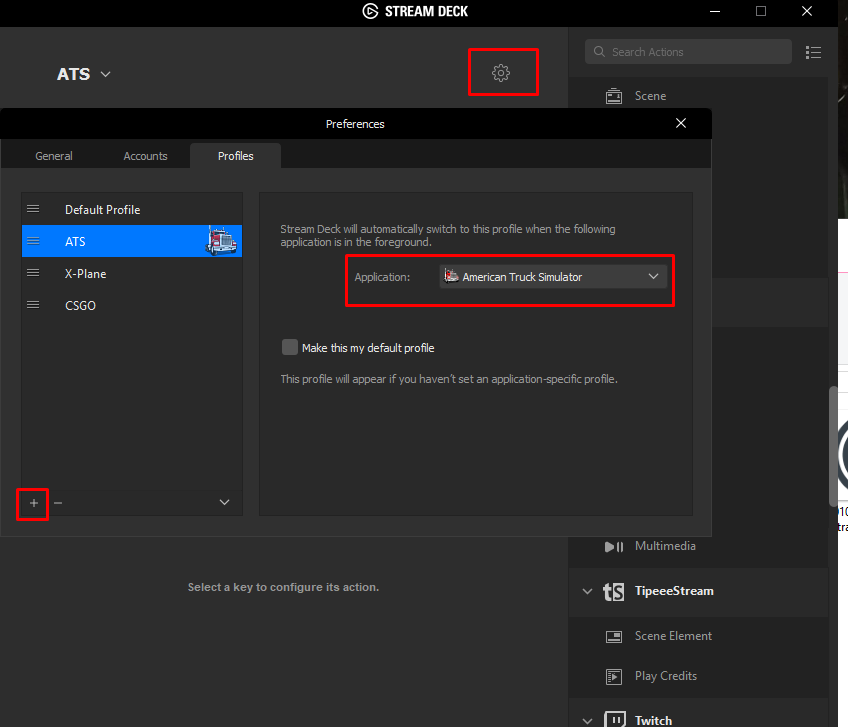The image size is (848, 728).
Task: Select the X-Plane profile
Action: (132, 273)
